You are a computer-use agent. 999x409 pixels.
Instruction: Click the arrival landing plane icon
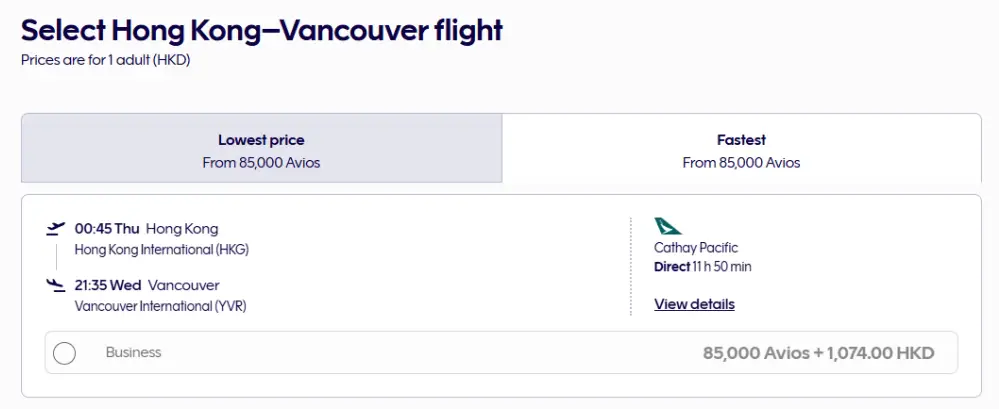(x=56, y=286)
